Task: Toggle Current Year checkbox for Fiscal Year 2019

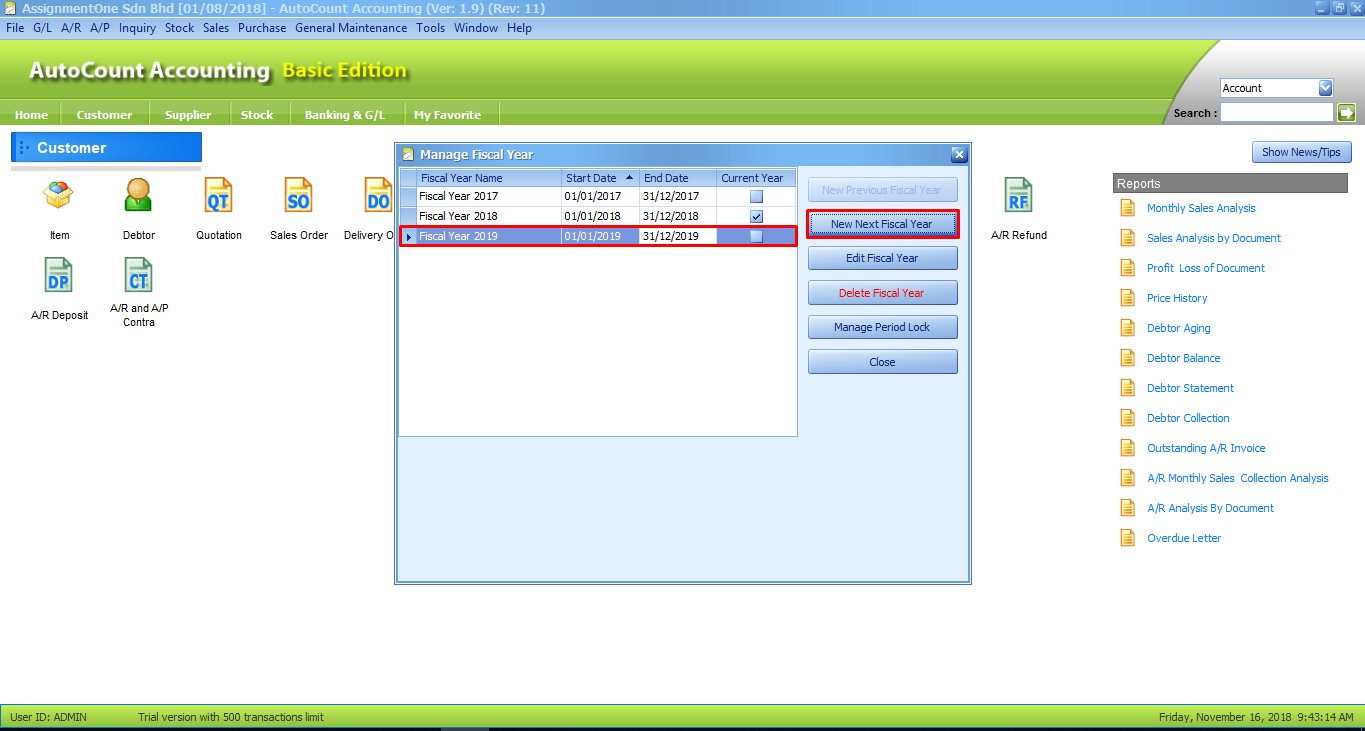Action: (756, 236)
